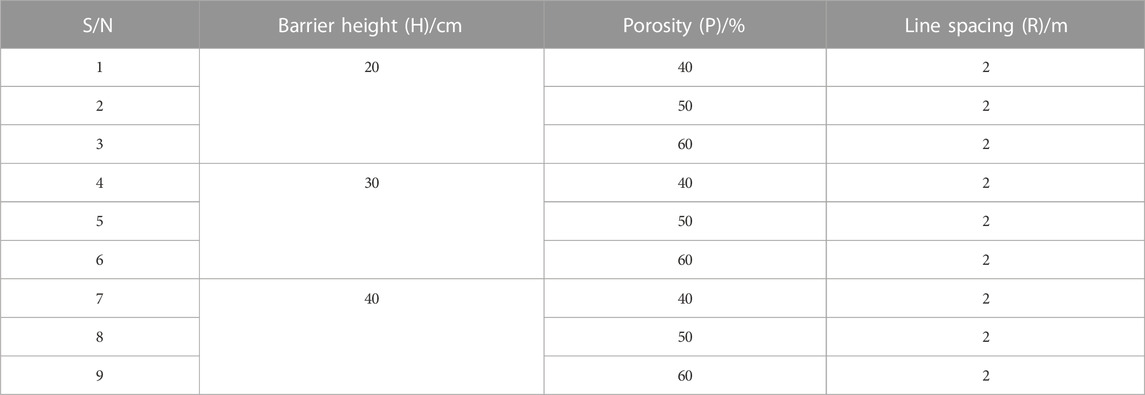Screen dimensions: 1145x395
Task: Click S/N cell number 1
Action: [100, 68]
